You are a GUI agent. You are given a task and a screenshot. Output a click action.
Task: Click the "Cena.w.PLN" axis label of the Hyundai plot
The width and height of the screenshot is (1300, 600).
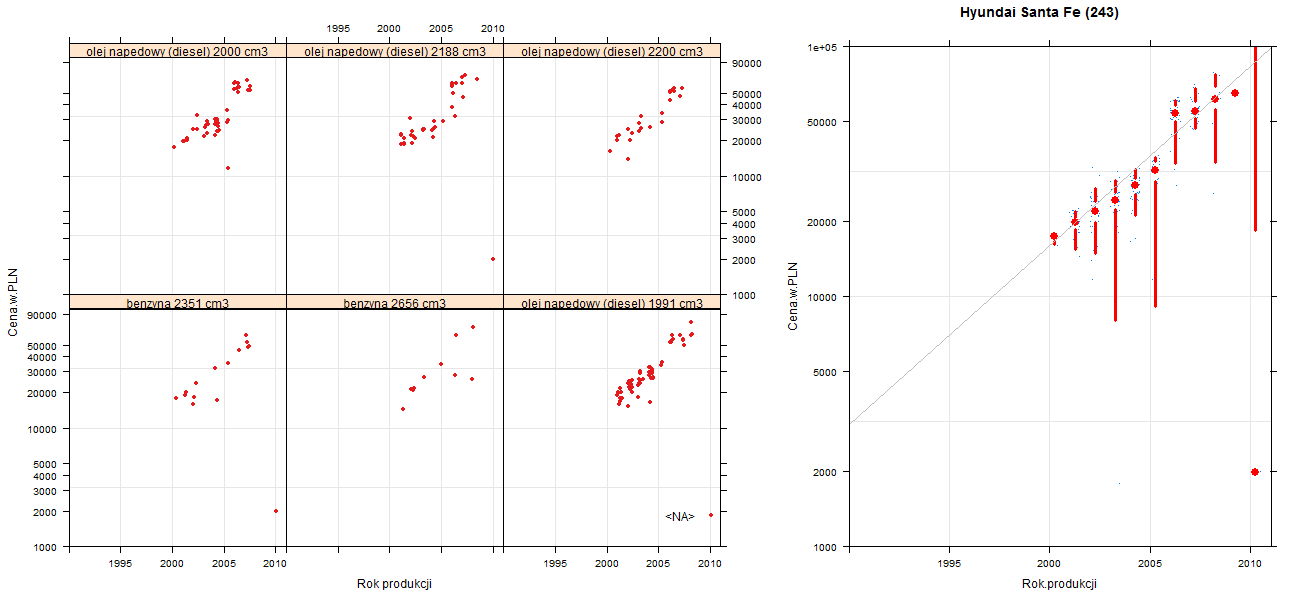(792, 296)
